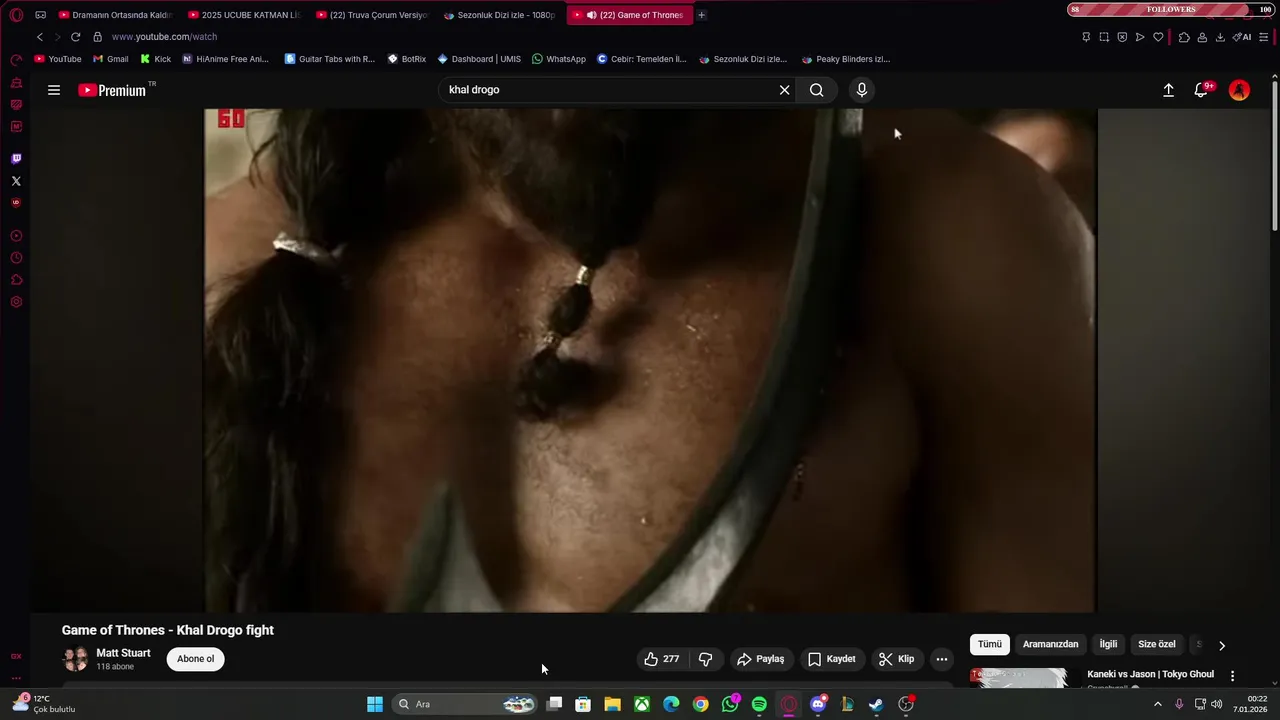1280x720 pixels.
Task: Open Dashboard UMIS bookmark
Action: [479, 59]
